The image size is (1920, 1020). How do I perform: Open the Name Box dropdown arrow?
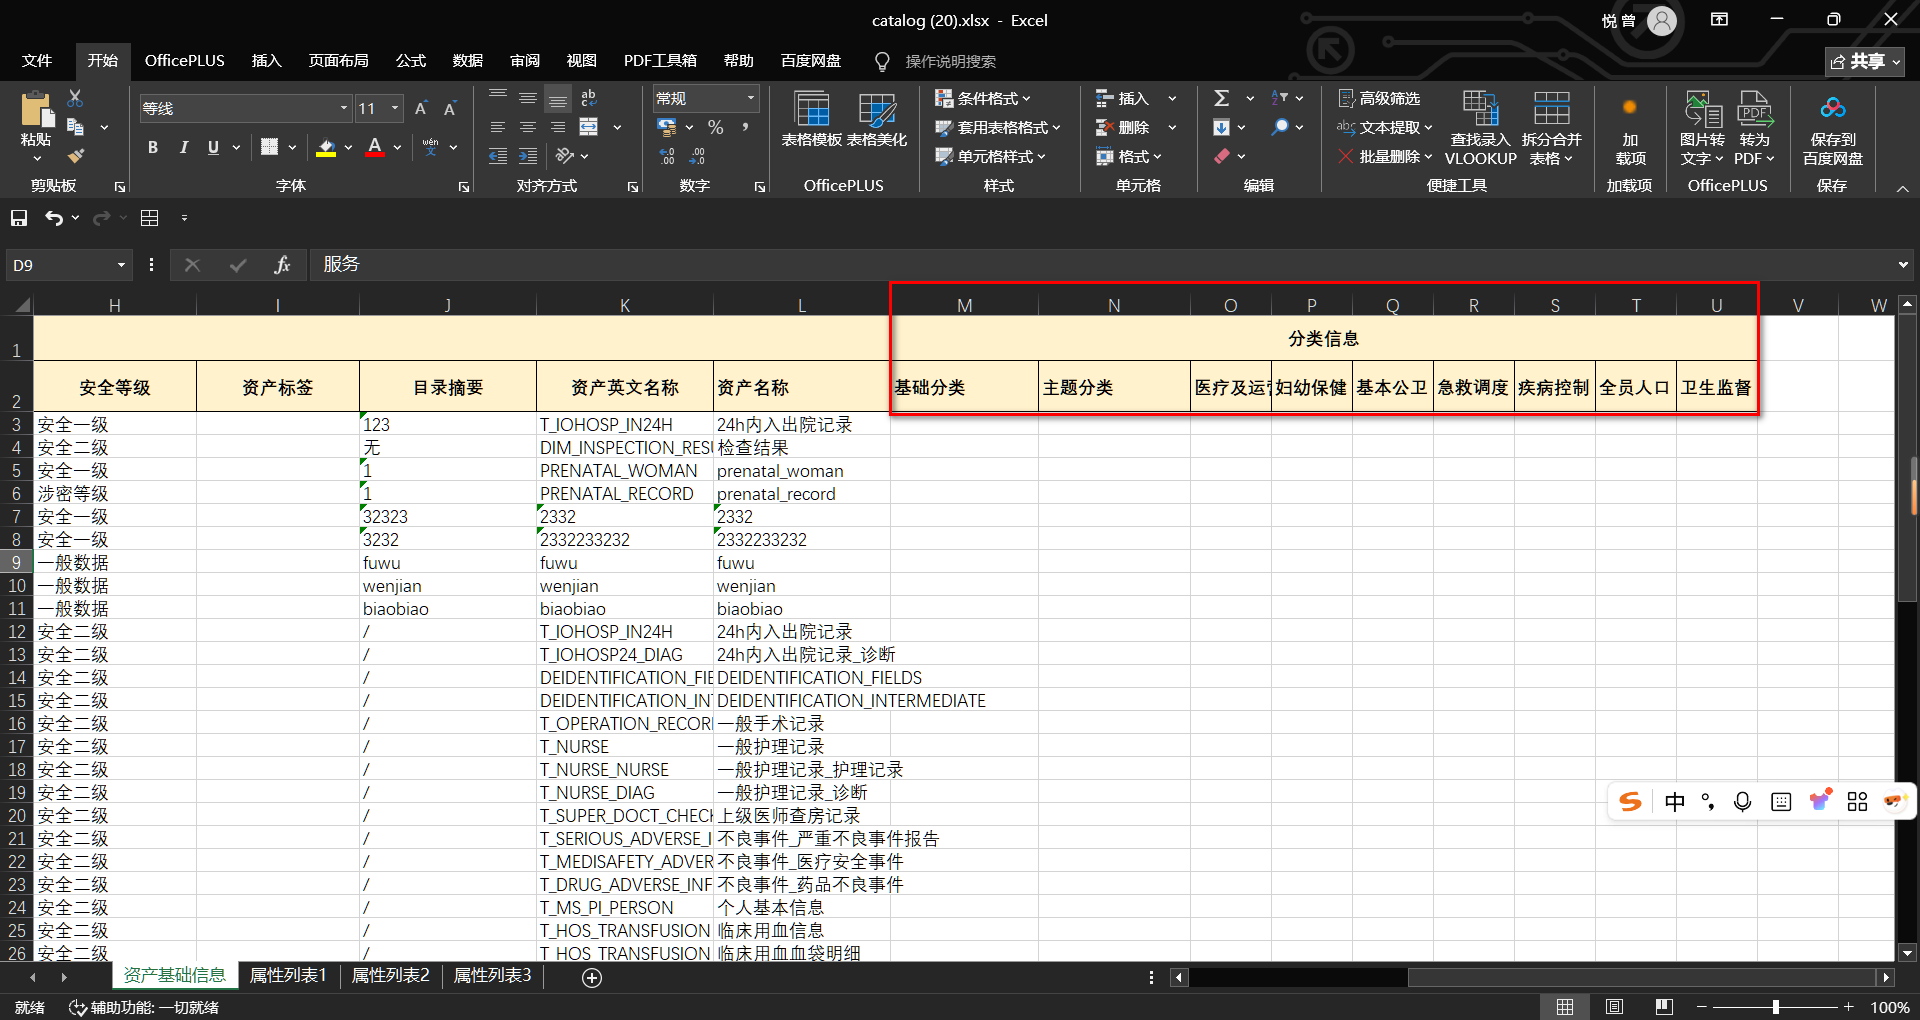point(121,265)
